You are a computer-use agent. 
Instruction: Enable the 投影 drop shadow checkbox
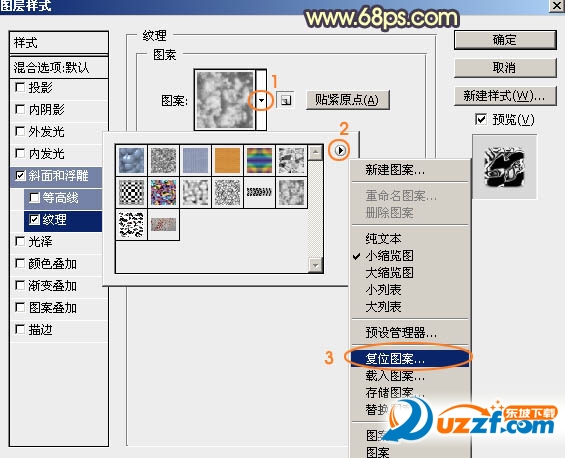(20, 87)
